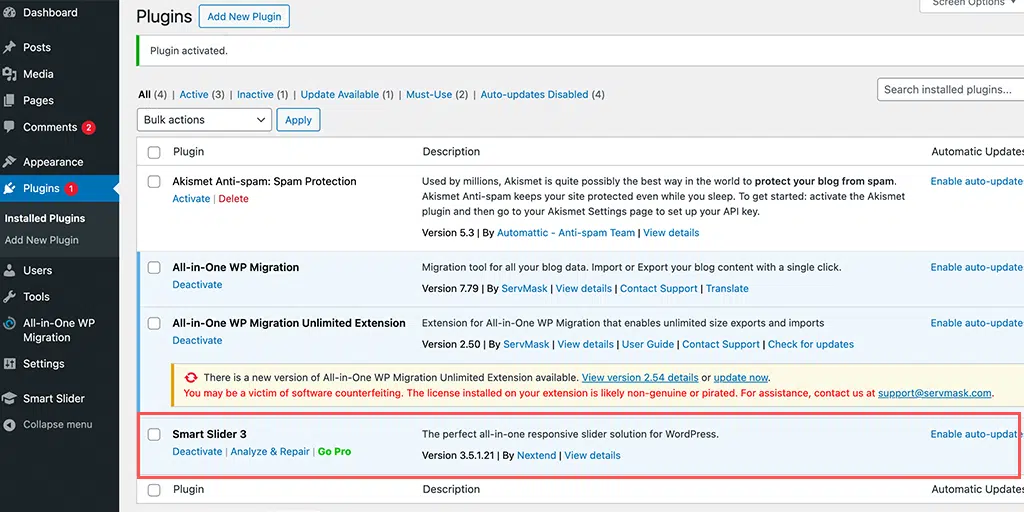This screenshot has height=512, width=1024.
Task: Open Installed Plugins submenu item
Action: pyautogui.click(x=45, y=219)
